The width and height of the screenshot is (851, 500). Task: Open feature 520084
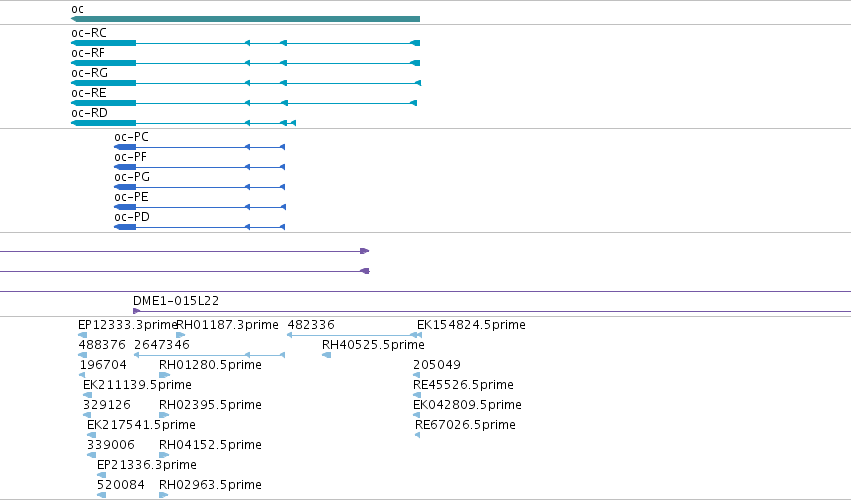pyautogui.click(x=120, y=485)
